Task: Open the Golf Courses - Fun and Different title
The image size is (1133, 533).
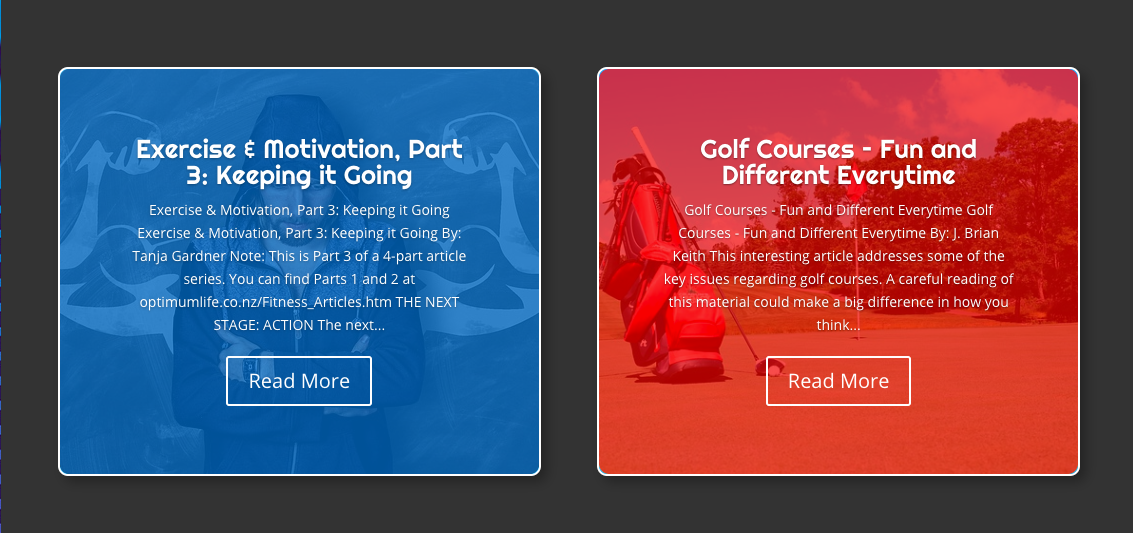Action: [x=838, y=162]
